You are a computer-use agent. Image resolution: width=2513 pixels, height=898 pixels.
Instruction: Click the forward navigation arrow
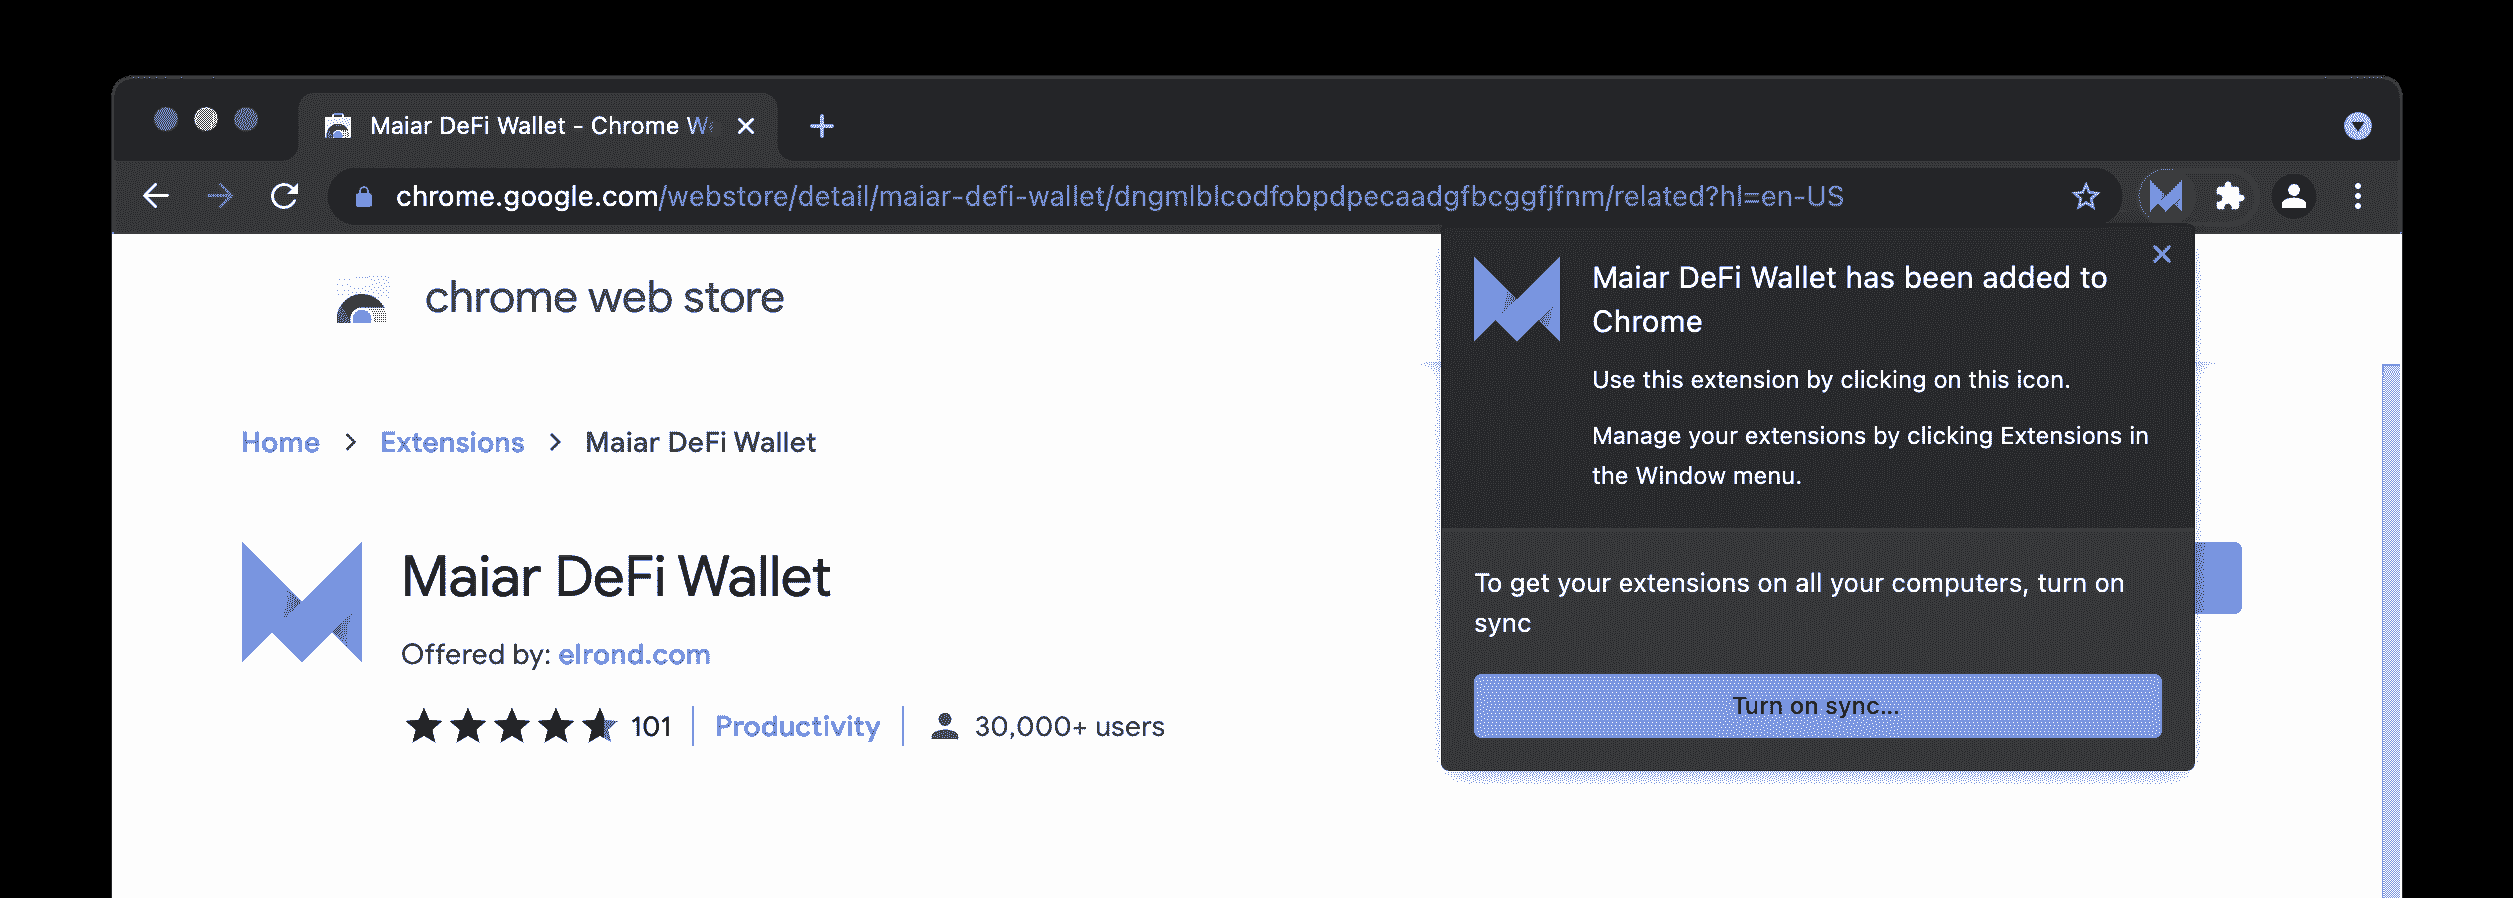220,196
